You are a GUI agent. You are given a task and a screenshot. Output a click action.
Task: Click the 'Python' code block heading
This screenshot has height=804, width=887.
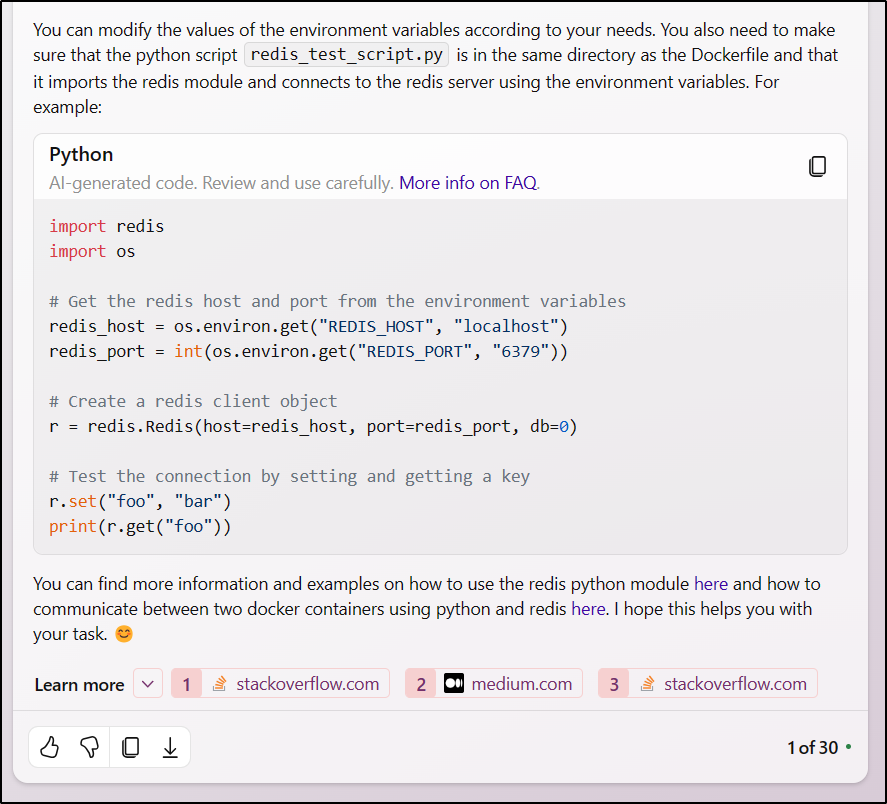click(x=81, y=154)
